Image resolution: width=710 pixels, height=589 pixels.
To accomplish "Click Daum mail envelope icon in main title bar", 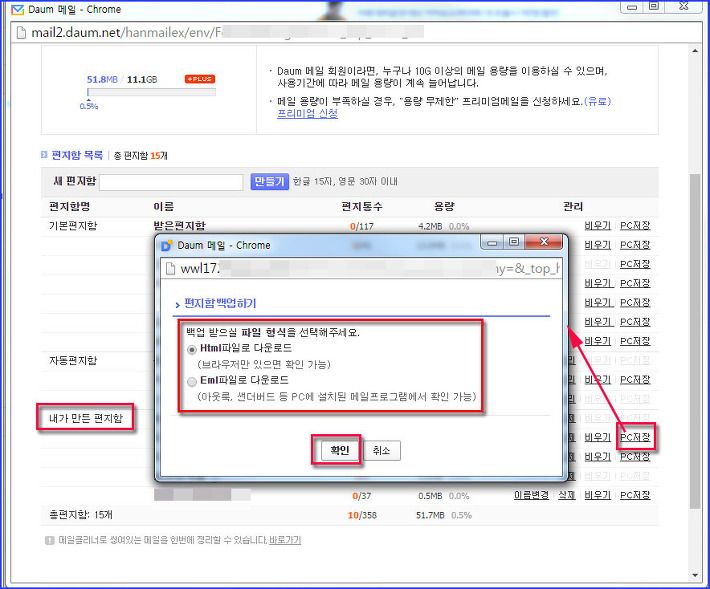I will click(x=17, y=10).
